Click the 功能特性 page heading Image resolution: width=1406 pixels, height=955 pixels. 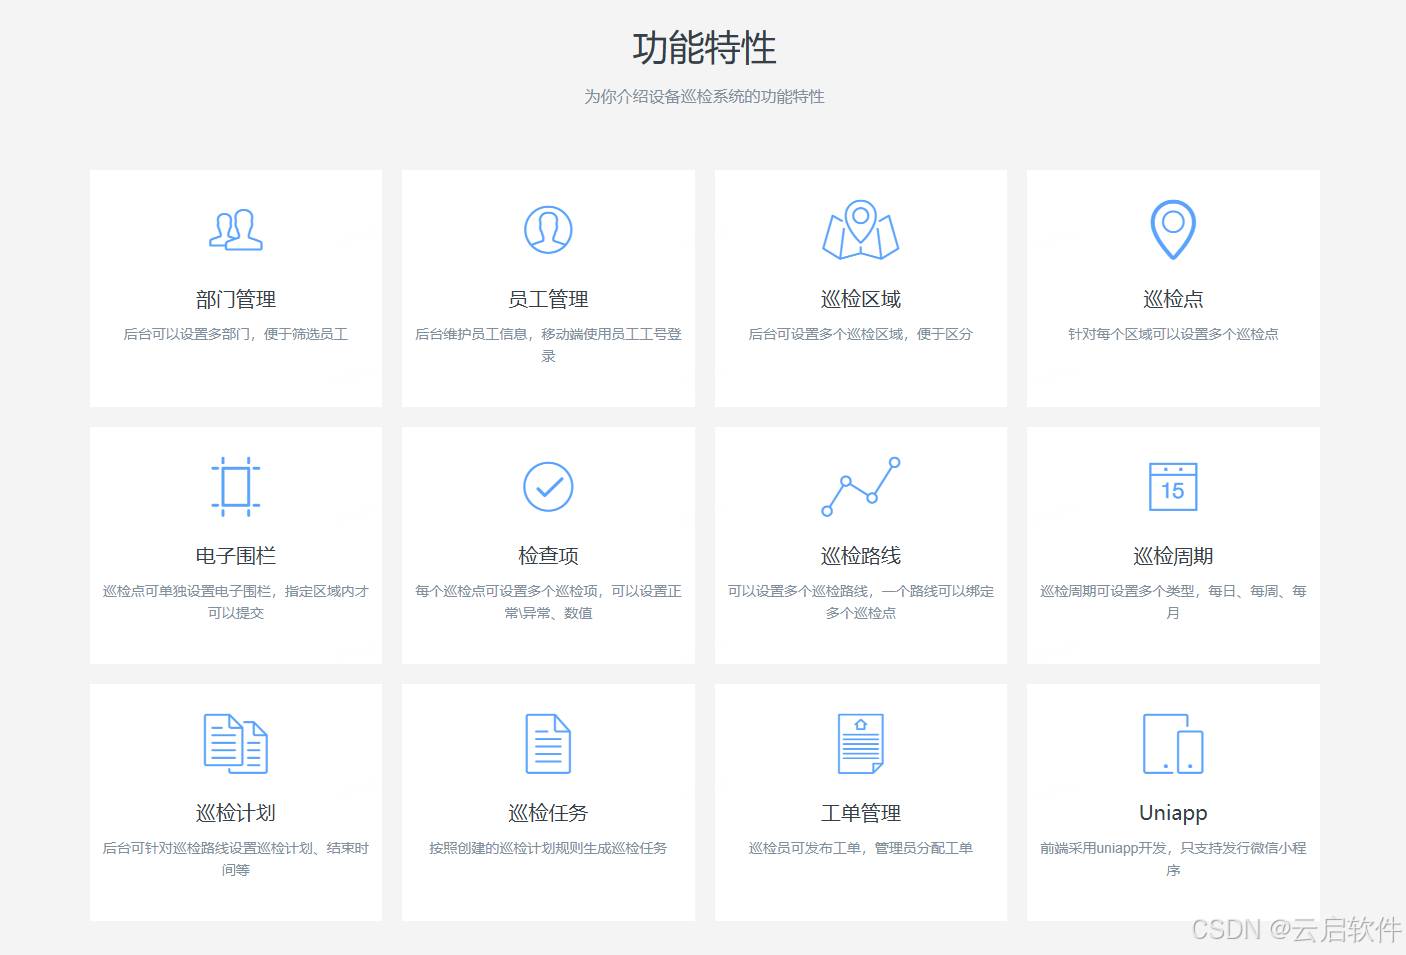coord(704,48)
